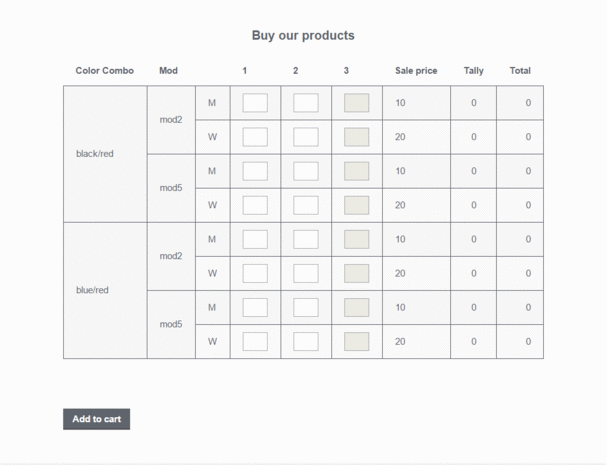Click the "Total" column header
The height and width of the screenshot is (465, 607).
(x=520, y=70)
